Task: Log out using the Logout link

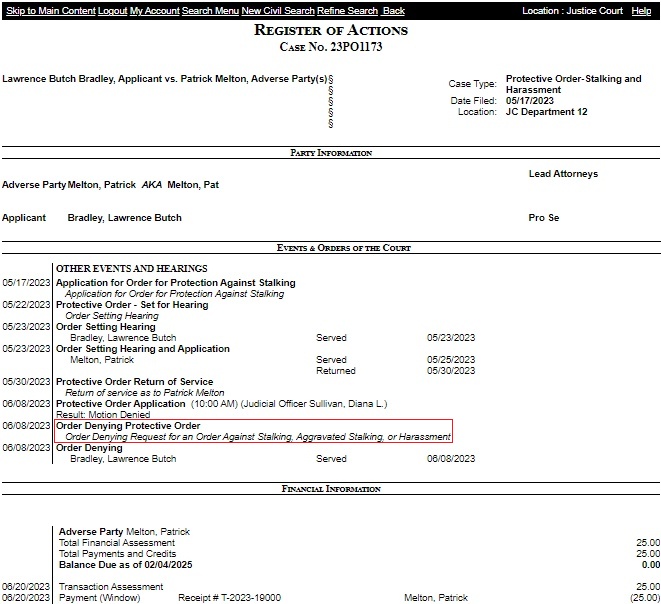Action: point(113,11)
